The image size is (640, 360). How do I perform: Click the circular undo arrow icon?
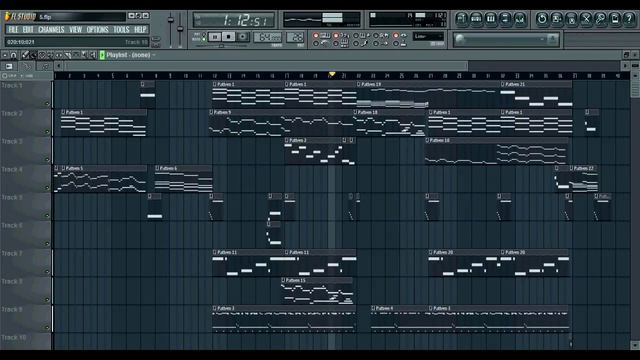542,19
